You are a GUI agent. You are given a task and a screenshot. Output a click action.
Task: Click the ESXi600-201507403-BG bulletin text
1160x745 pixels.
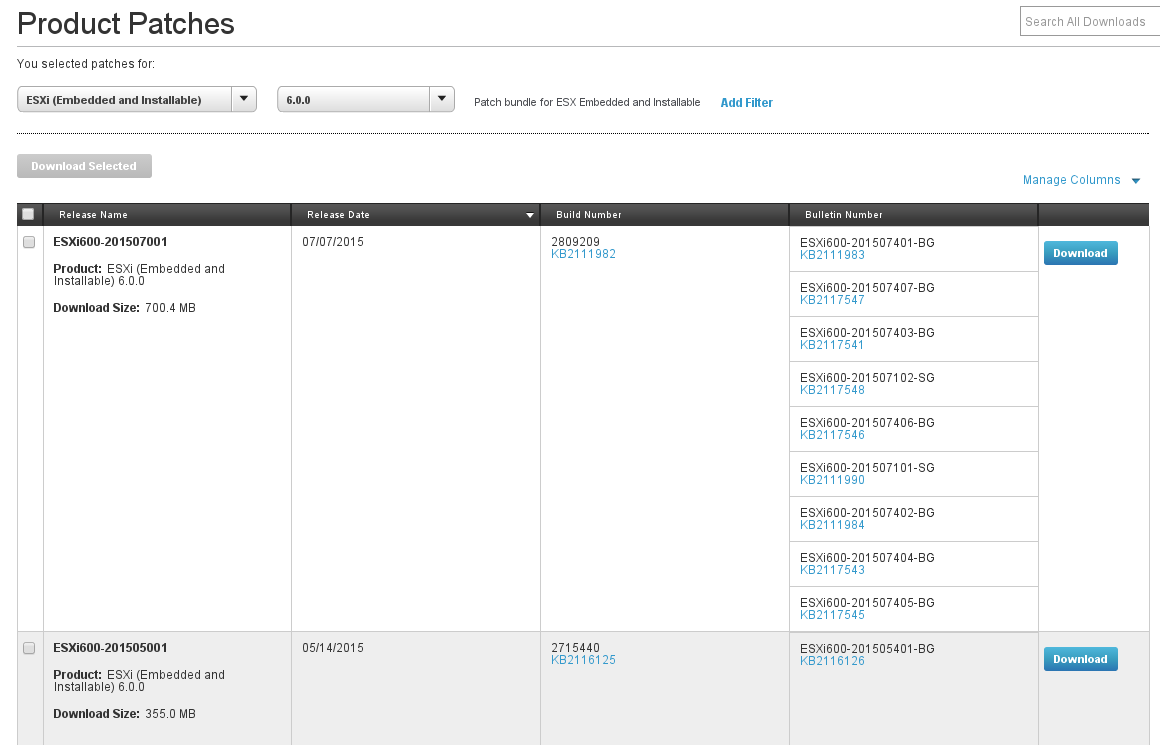pyautogui.click(x=867, y=333)
